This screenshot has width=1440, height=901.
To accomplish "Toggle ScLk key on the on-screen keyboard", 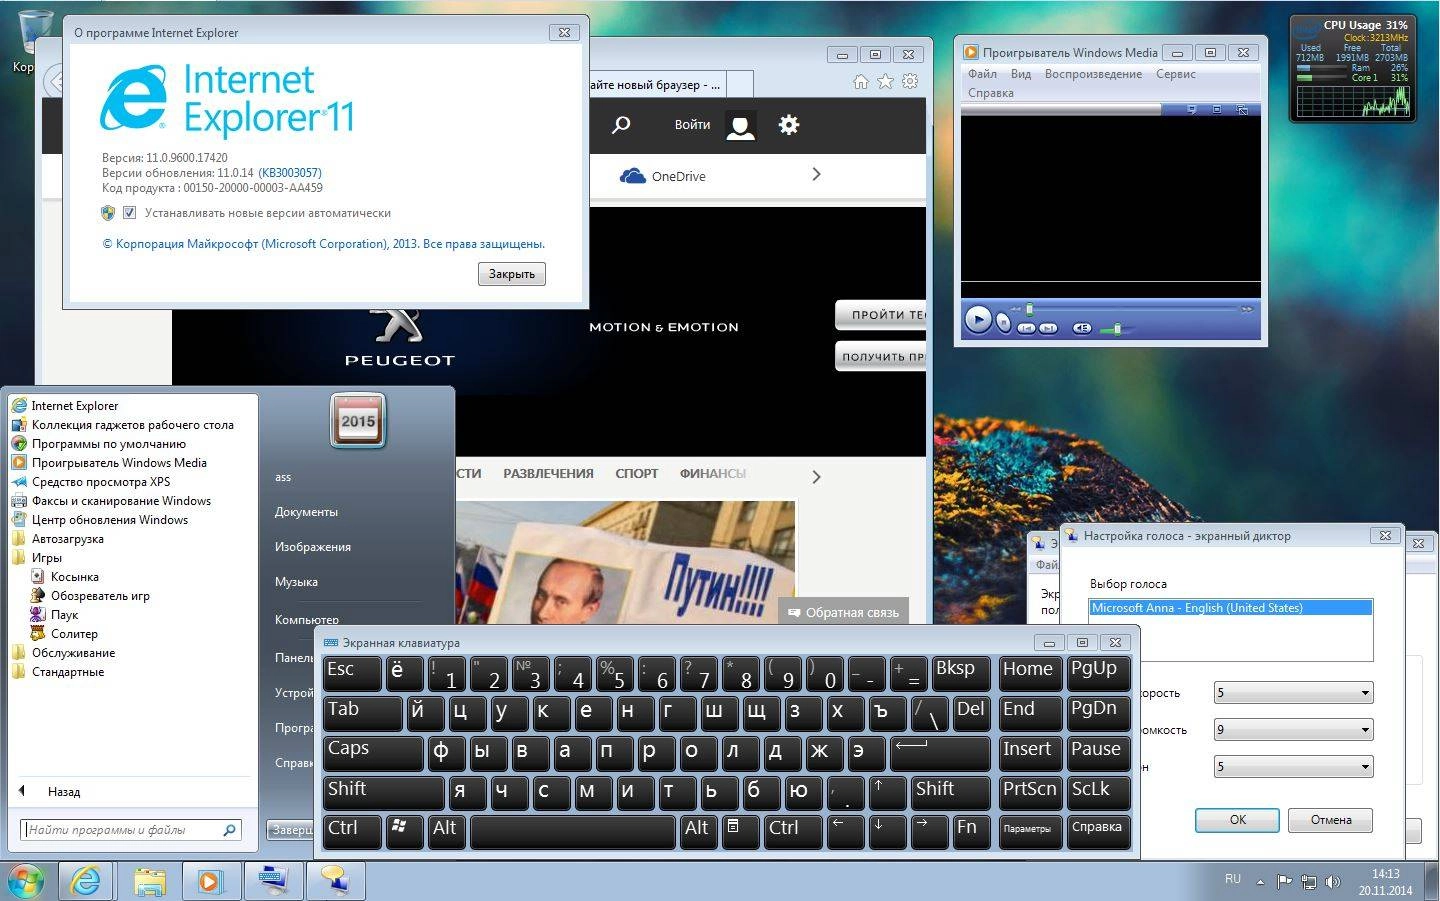I will 1099,792.
